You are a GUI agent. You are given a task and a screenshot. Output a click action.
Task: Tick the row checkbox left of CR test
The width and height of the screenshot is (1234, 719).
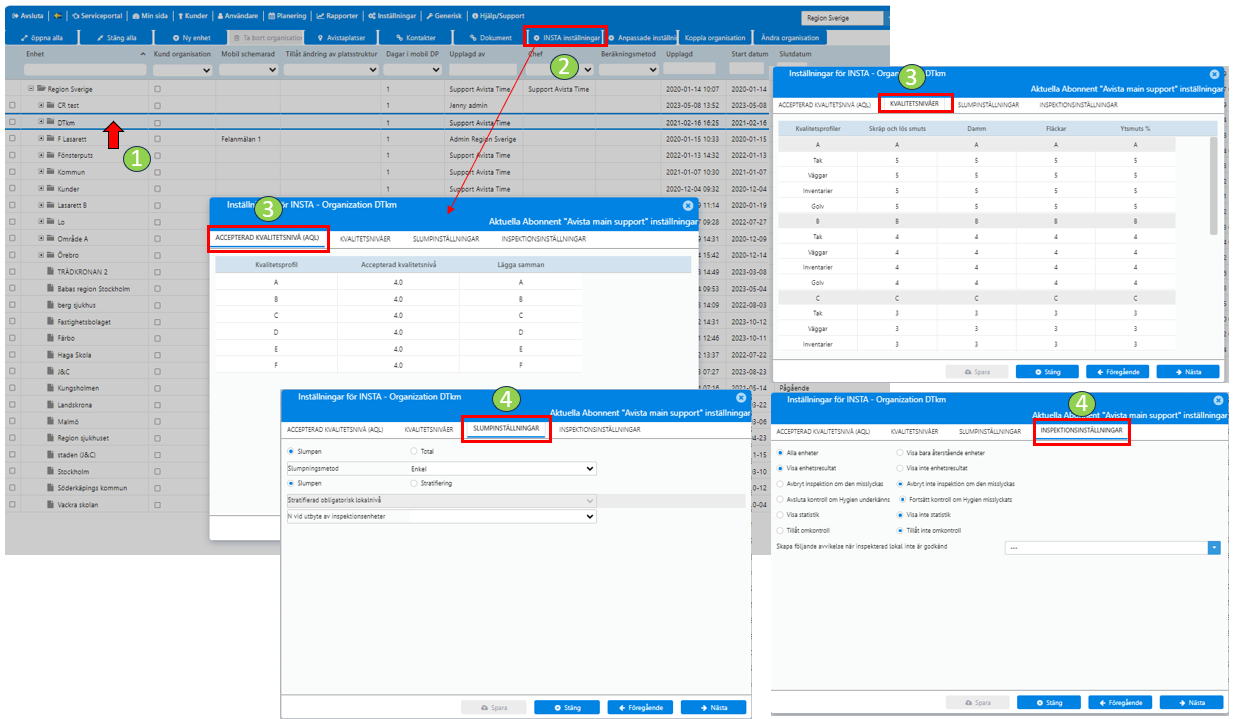click(x=12, y=105)
